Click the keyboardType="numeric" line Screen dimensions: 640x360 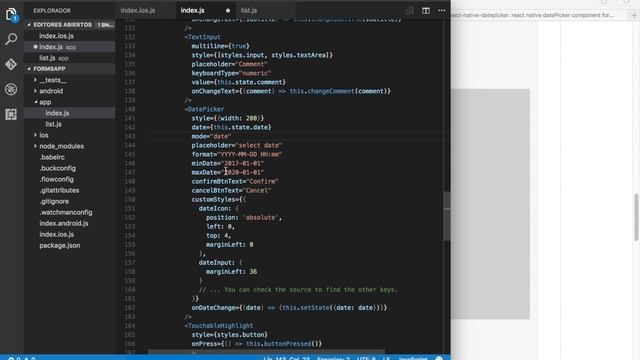point(231,73)
